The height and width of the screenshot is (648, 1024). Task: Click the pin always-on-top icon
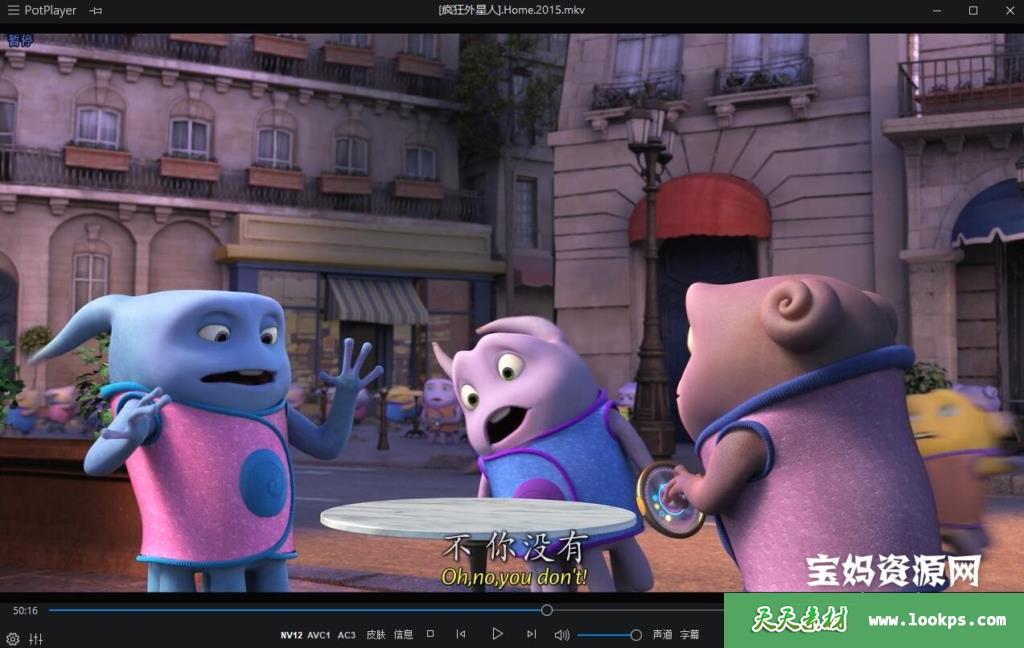point(95,10)
